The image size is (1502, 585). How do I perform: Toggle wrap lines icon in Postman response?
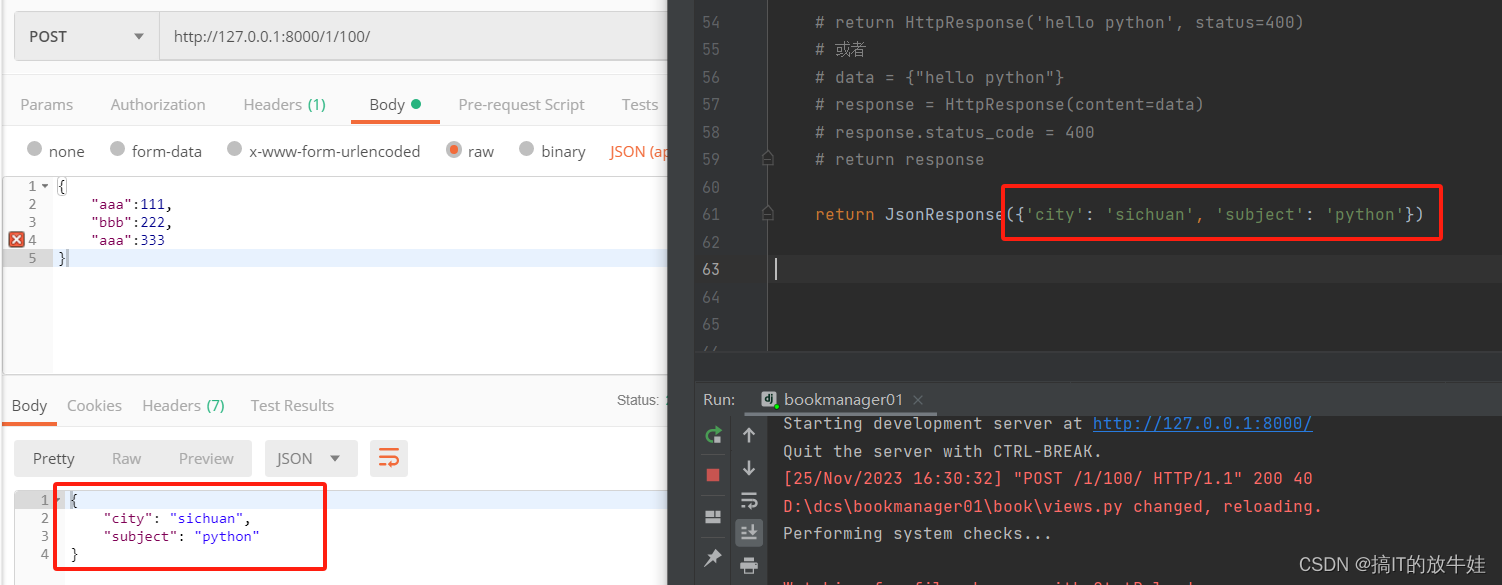pos(389,459)
